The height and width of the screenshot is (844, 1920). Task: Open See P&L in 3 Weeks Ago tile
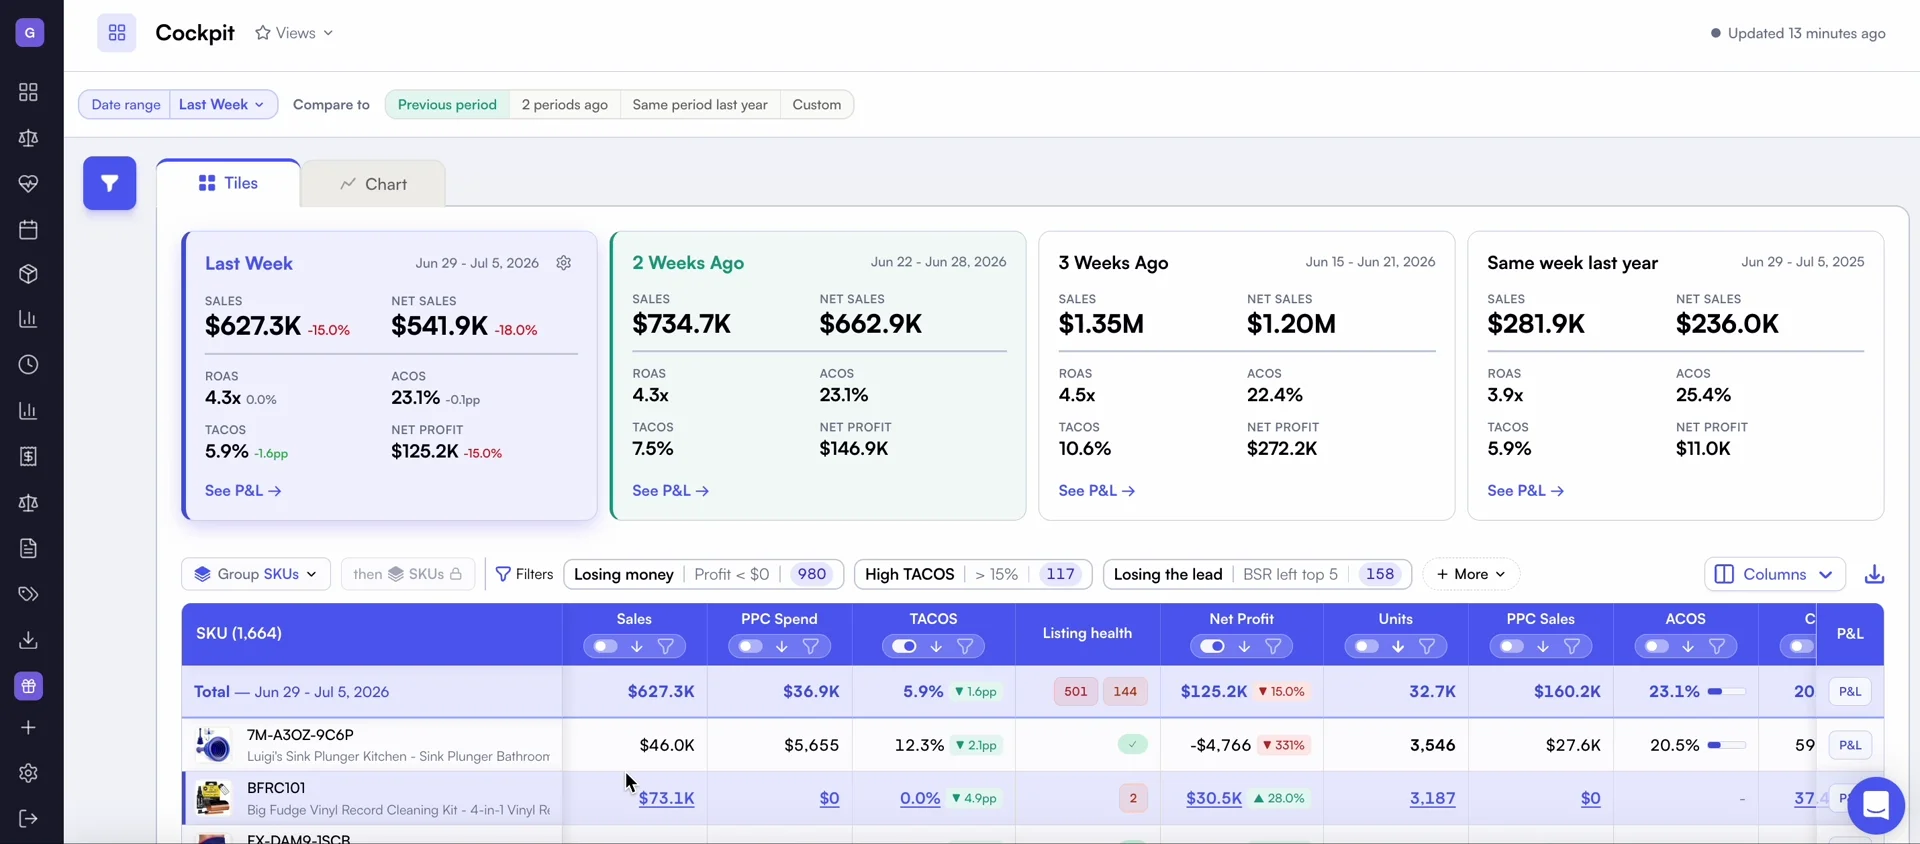pyautogui.click(x=1096, y=491)
